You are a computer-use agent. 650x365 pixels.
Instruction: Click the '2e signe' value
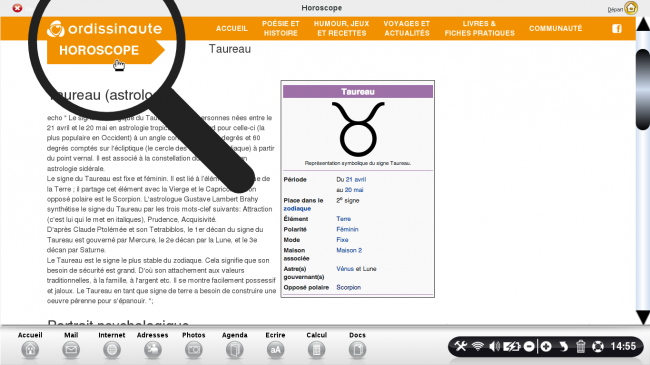tap(348, 200)
